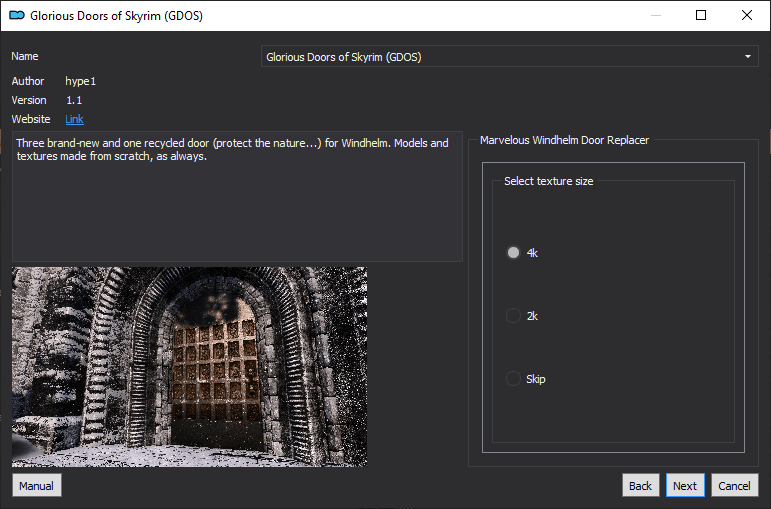Screen dimensions: 771x509
Task: Maximize the GDOS installer window
Action: [701, 15]
